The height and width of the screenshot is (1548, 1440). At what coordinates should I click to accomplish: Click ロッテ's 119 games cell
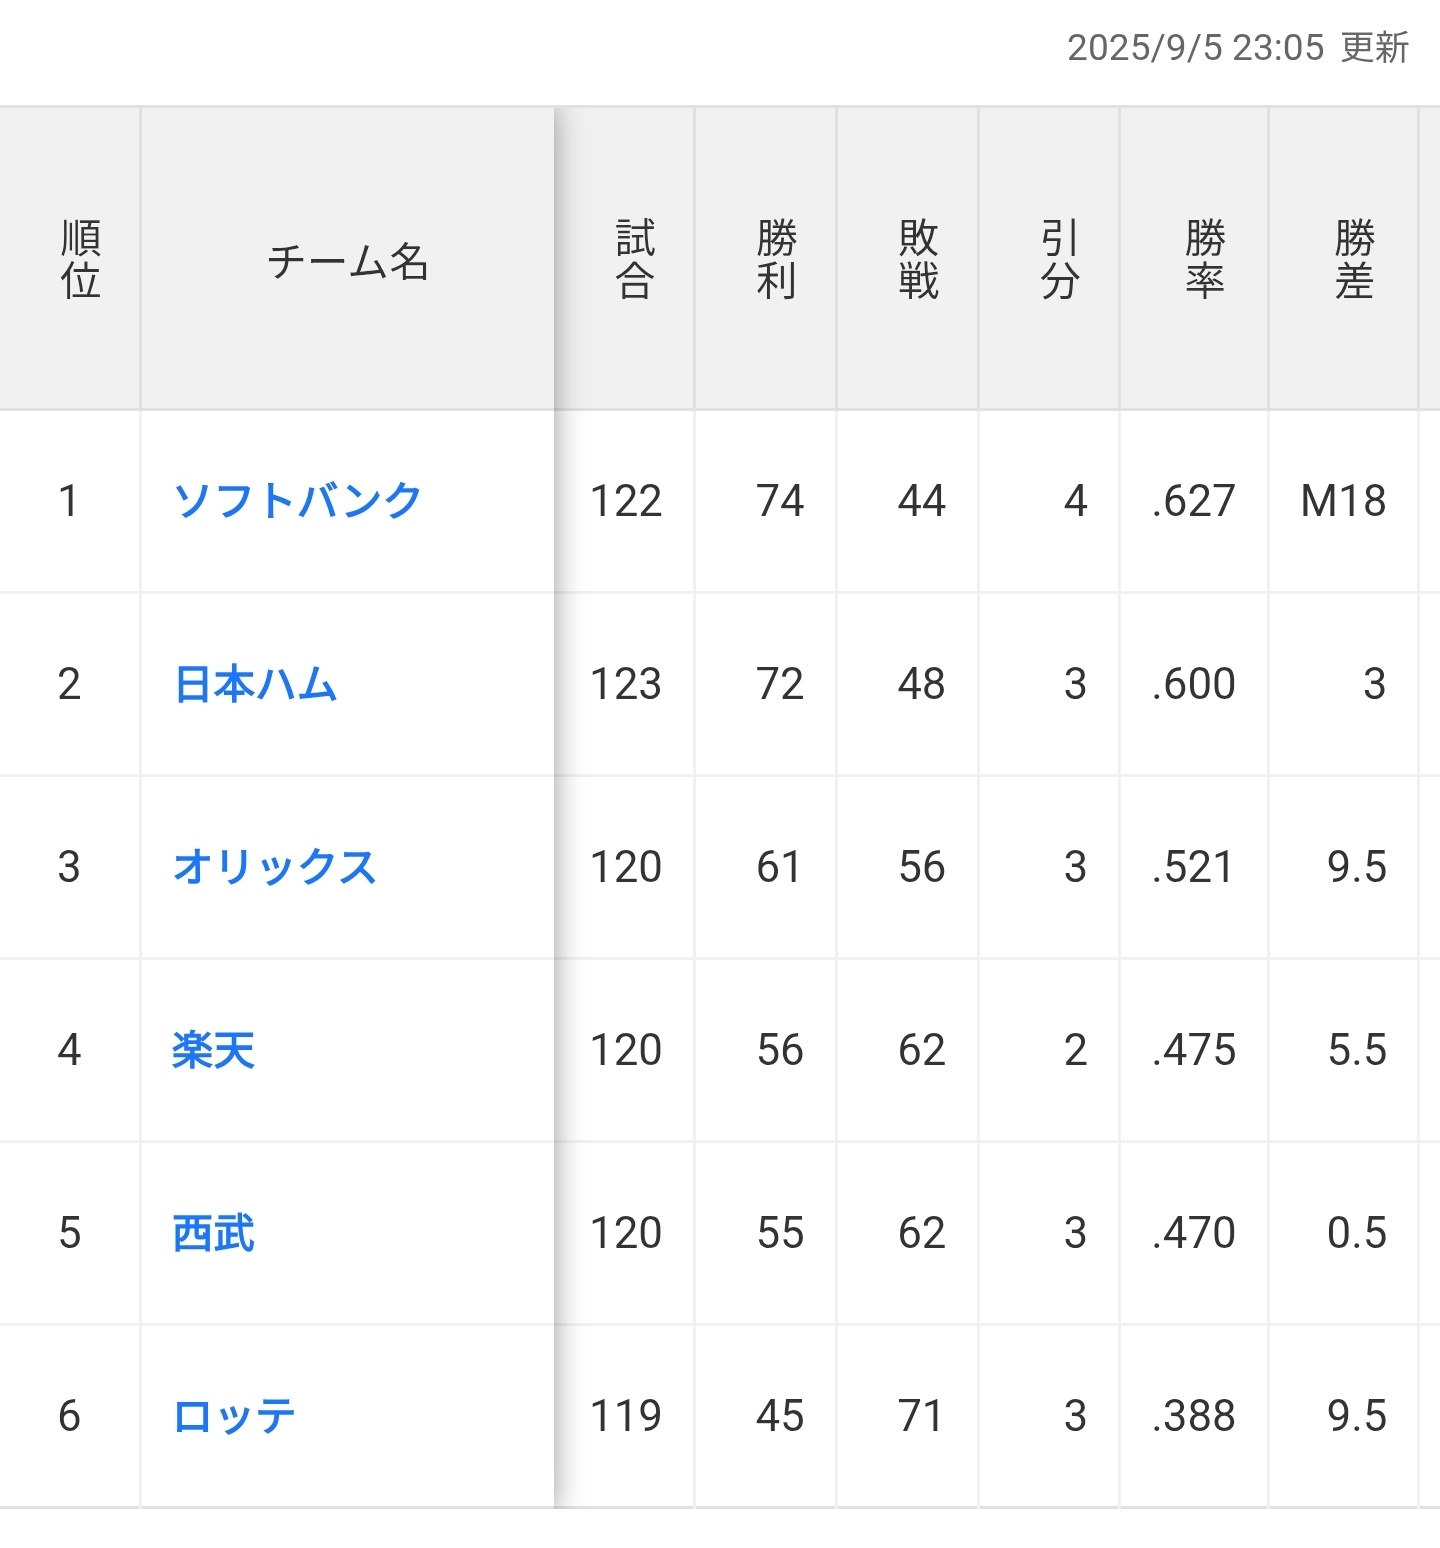626,1416
